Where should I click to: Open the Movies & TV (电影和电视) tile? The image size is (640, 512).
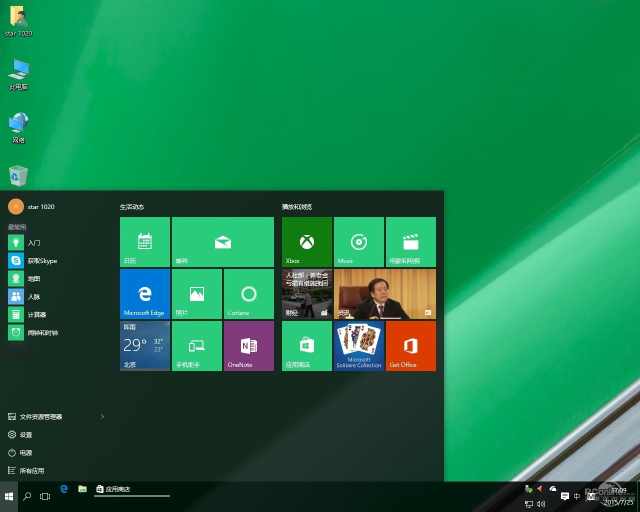(x=411, y=242)
